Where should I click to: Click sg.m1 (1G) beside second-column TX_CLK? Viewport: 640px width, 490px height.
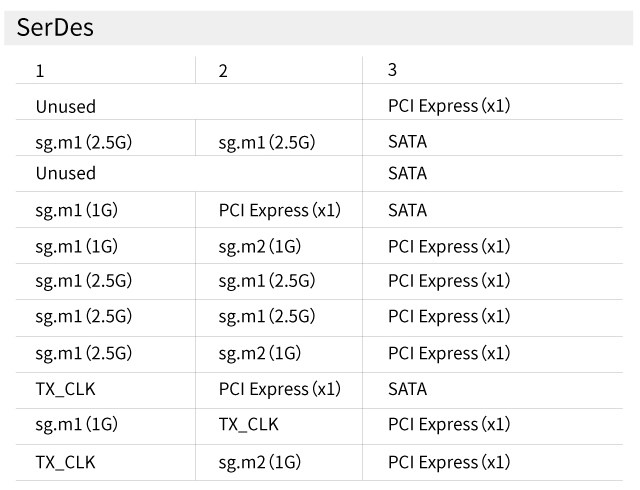click(76, 425)
